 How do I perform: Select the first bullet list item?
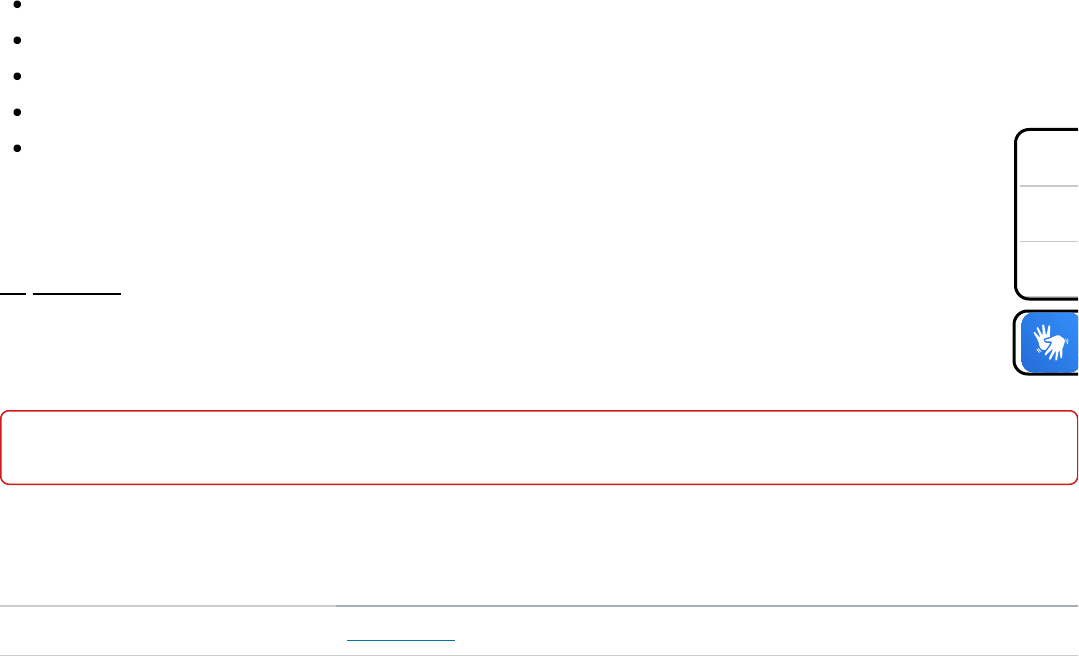click(x=17, y=5)
